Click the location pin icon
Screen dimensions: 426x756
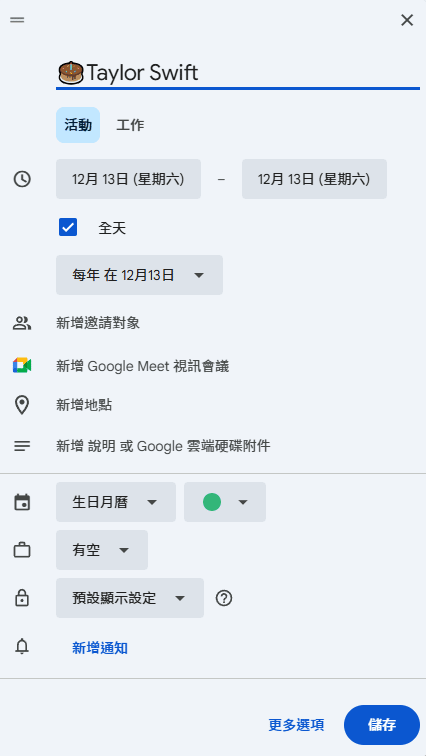click(x=22, y=405)
